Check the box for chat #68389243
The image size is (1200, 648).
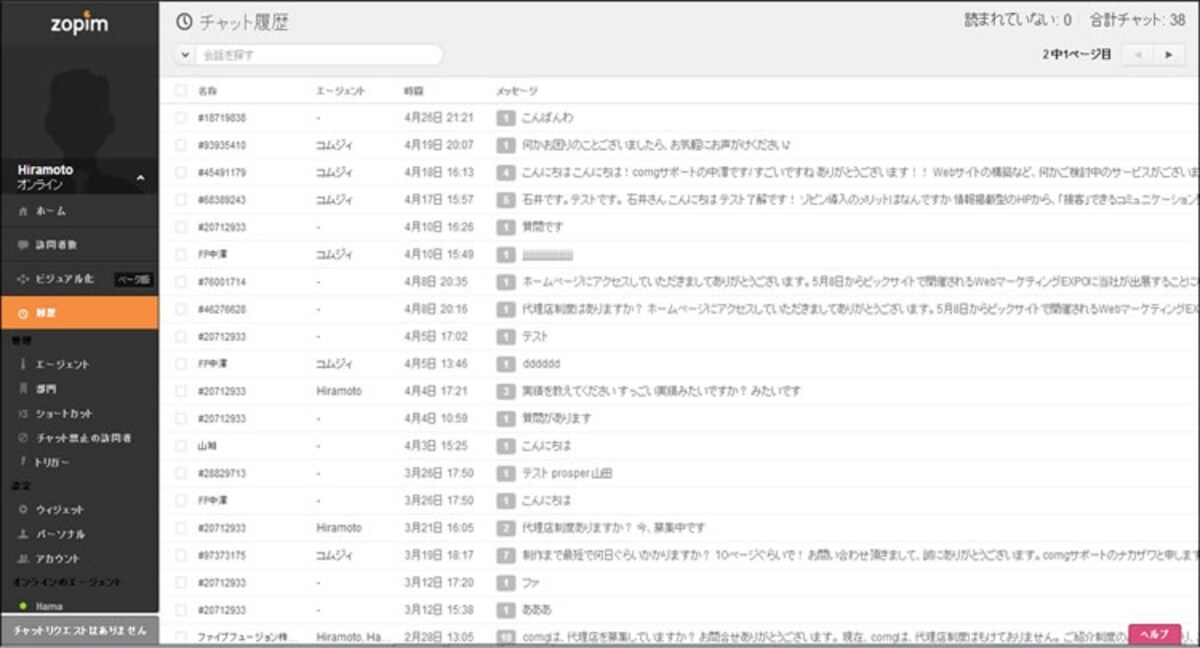click(181, 200)
